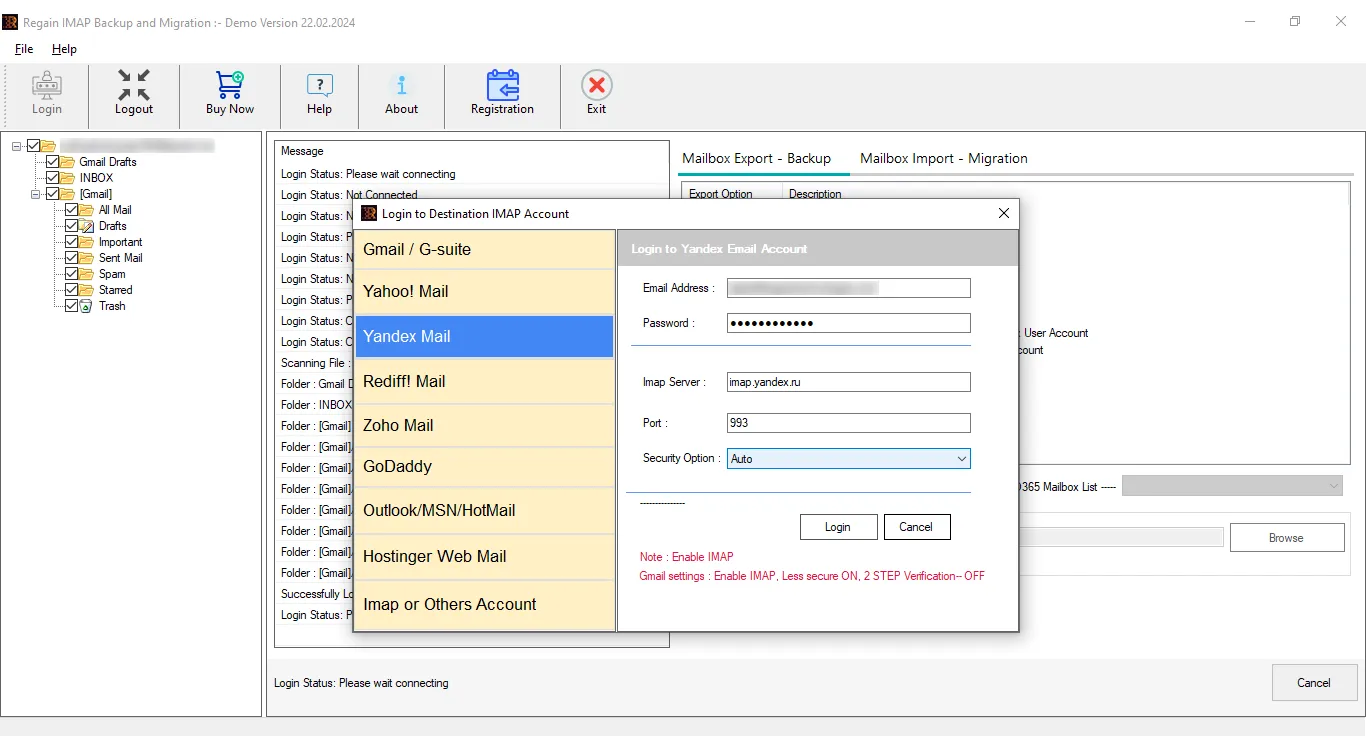This screenshot has height=736, width=1366.
Task: Switch to Mailbox Import - Migration tab
Action: (x=943, y=158)
